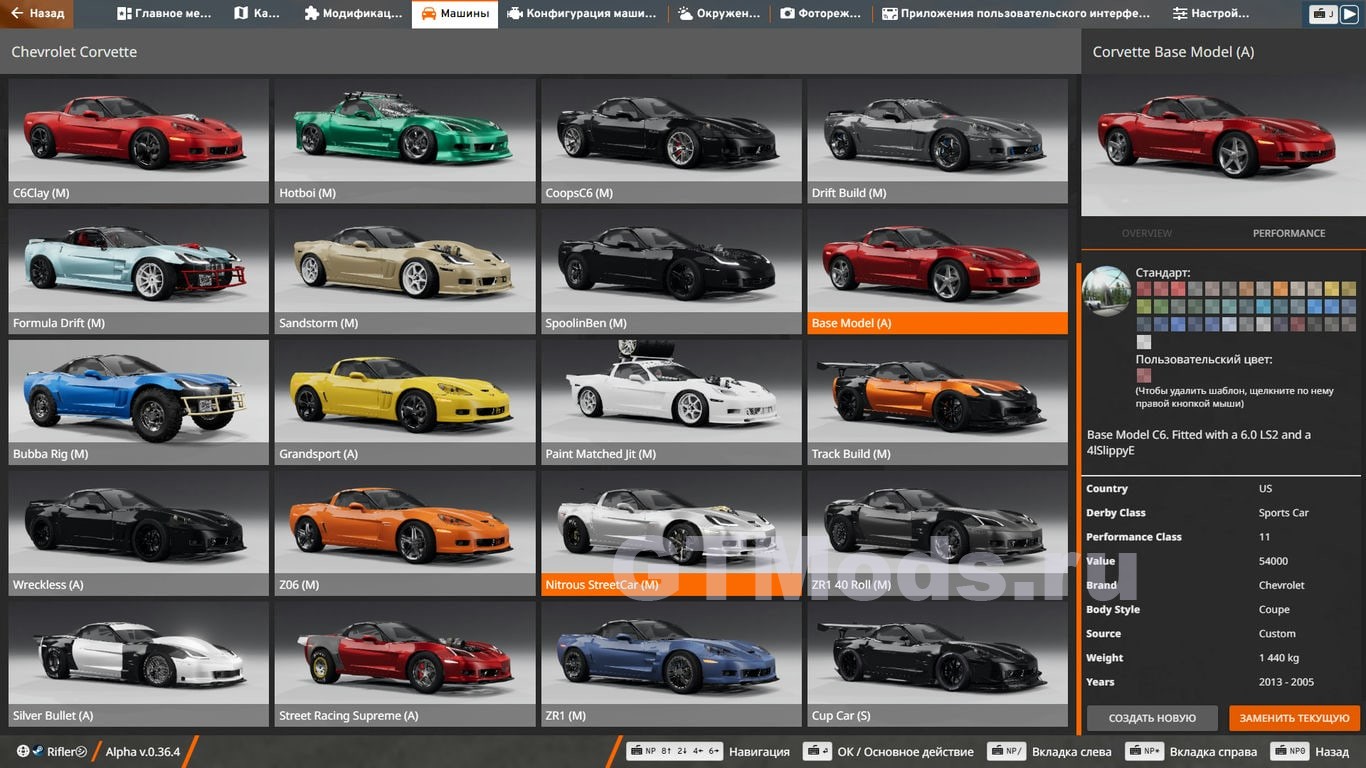Open the Модификации puzzle-piece tab
Viewport: 1366px width, 768px height.
tap(353, 14)
